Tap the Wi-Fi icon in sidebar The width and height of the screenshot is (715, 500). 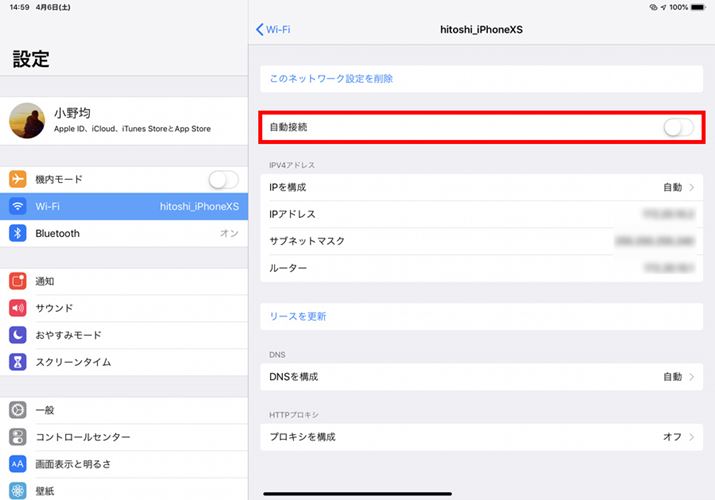tap(18, 206)
